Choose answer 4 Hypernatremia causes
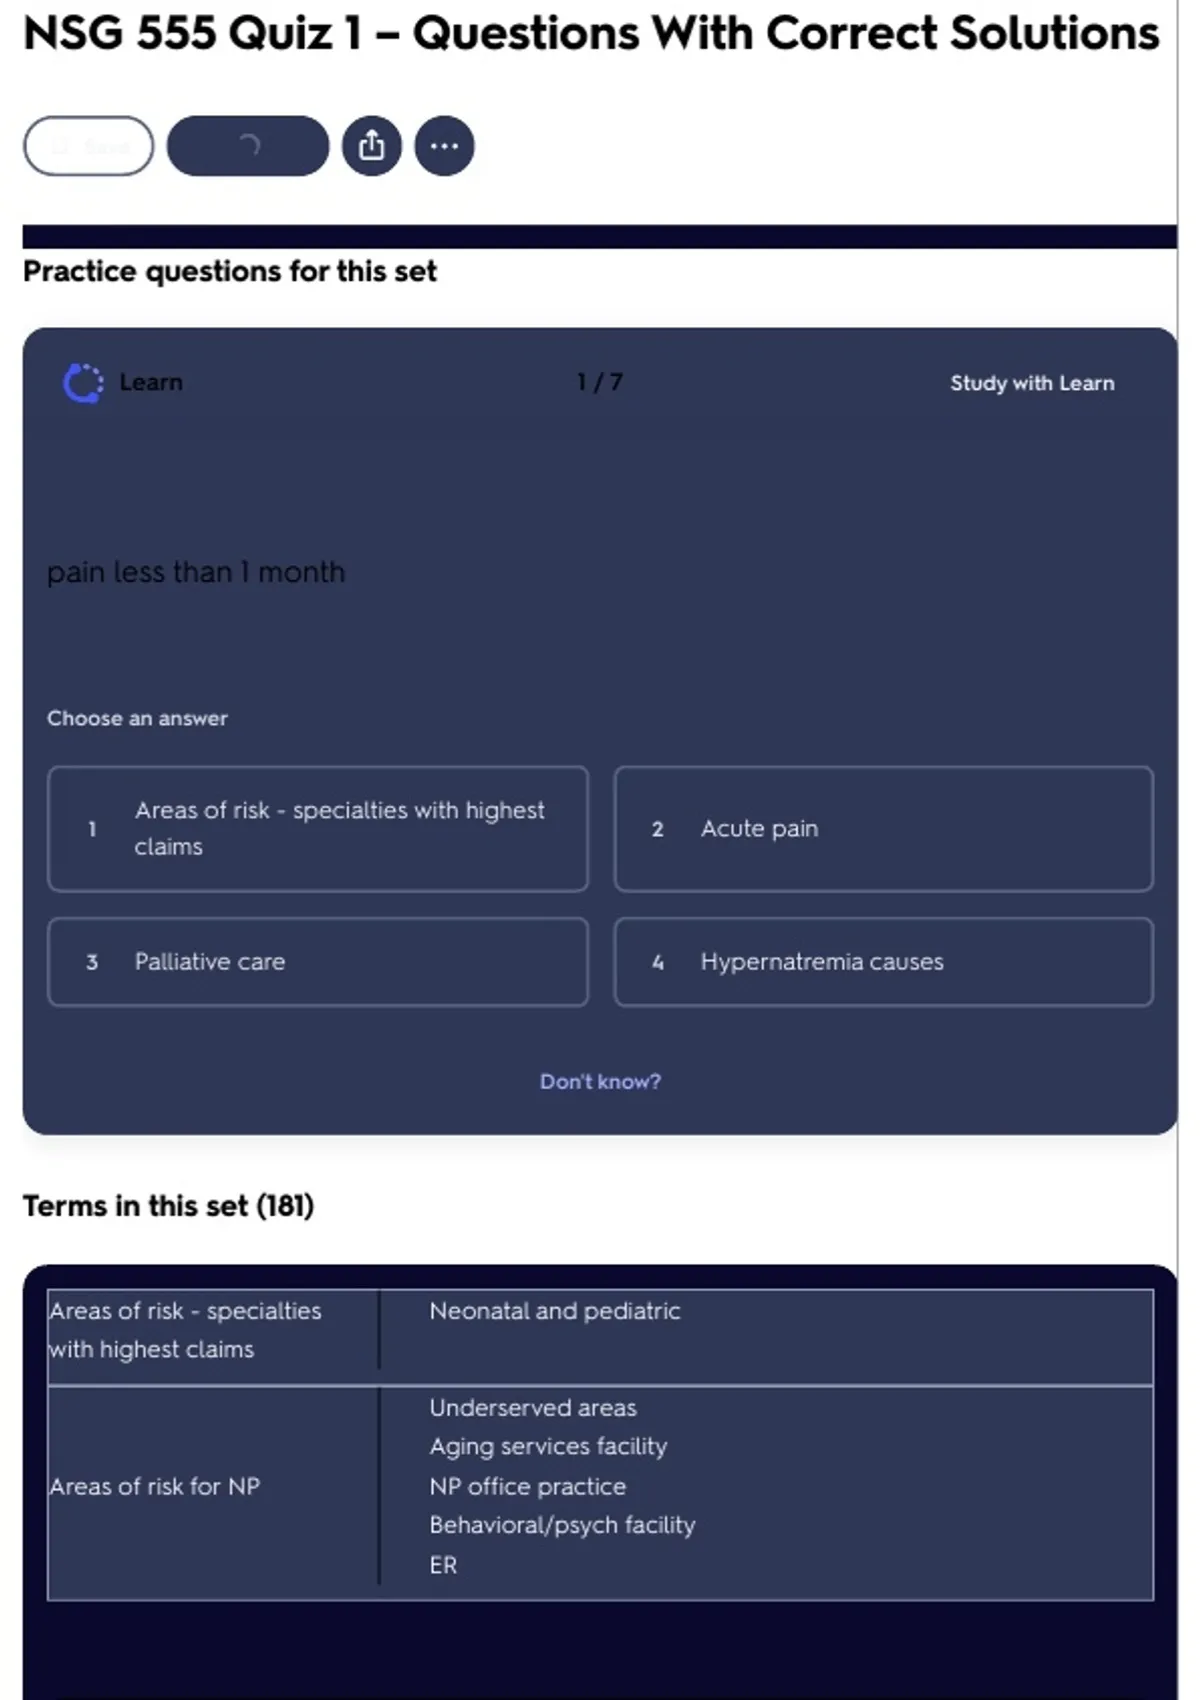This screenshot has width=1200, height=1700. click(884, 962)
